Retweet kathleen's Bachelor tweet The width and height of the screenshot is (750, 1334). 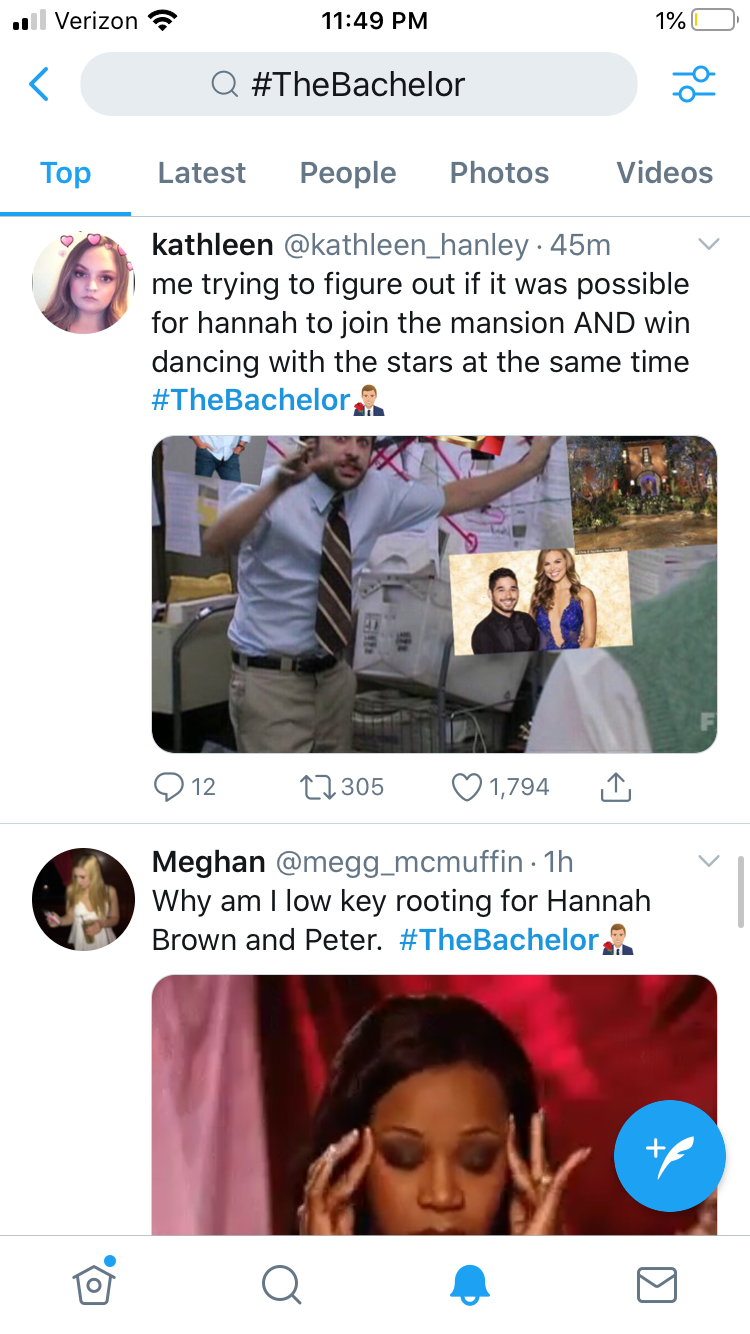coord(316,787)
